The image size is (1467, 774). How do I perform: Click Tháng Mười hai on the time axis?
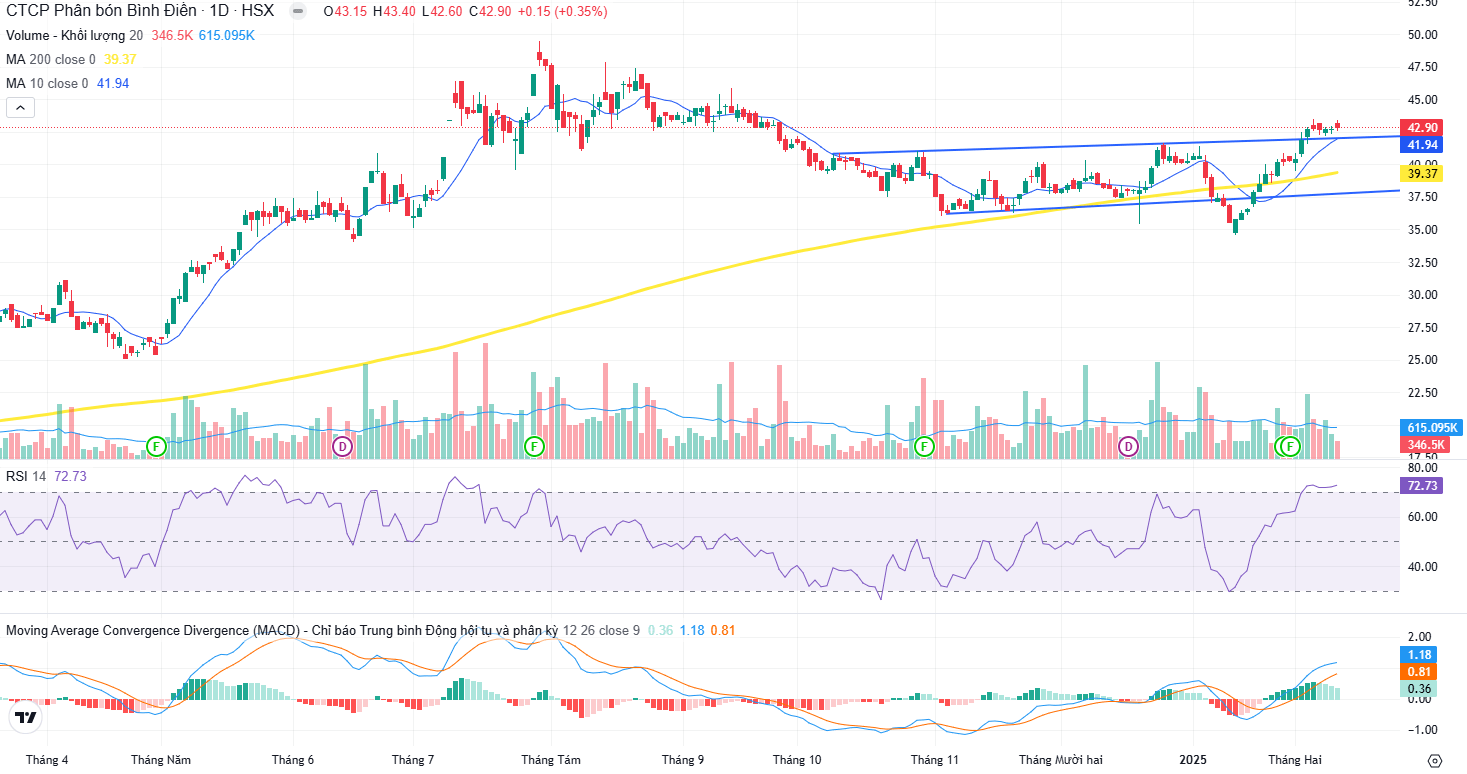click(x=1060, y=760)
